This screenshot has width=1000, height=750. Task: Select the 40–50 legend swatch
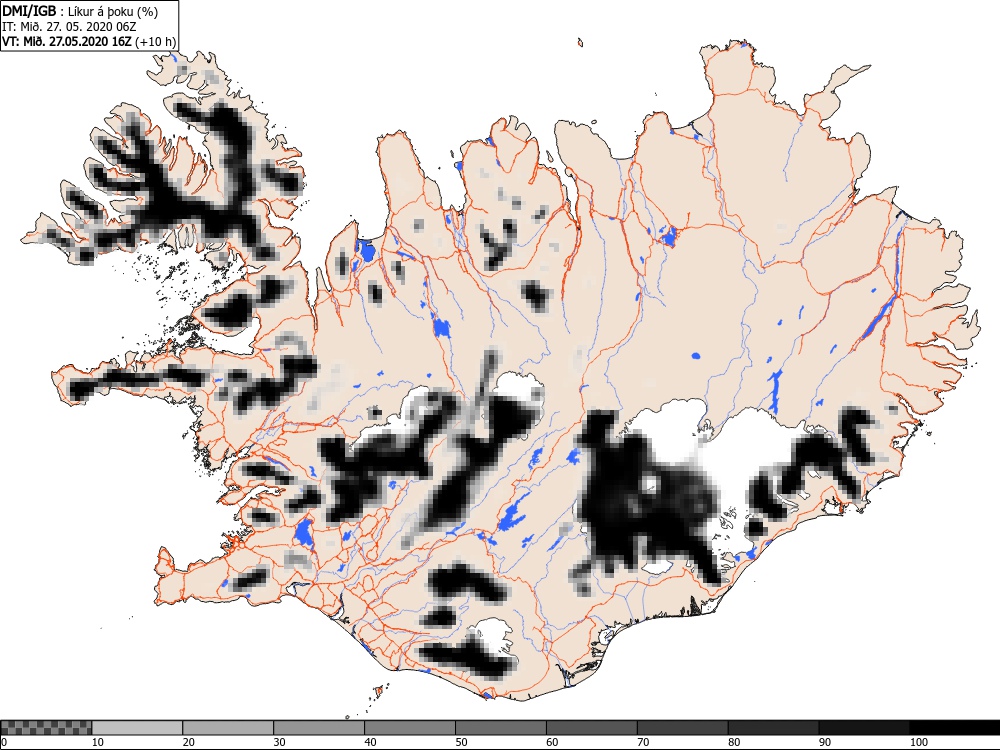[409, 728]
